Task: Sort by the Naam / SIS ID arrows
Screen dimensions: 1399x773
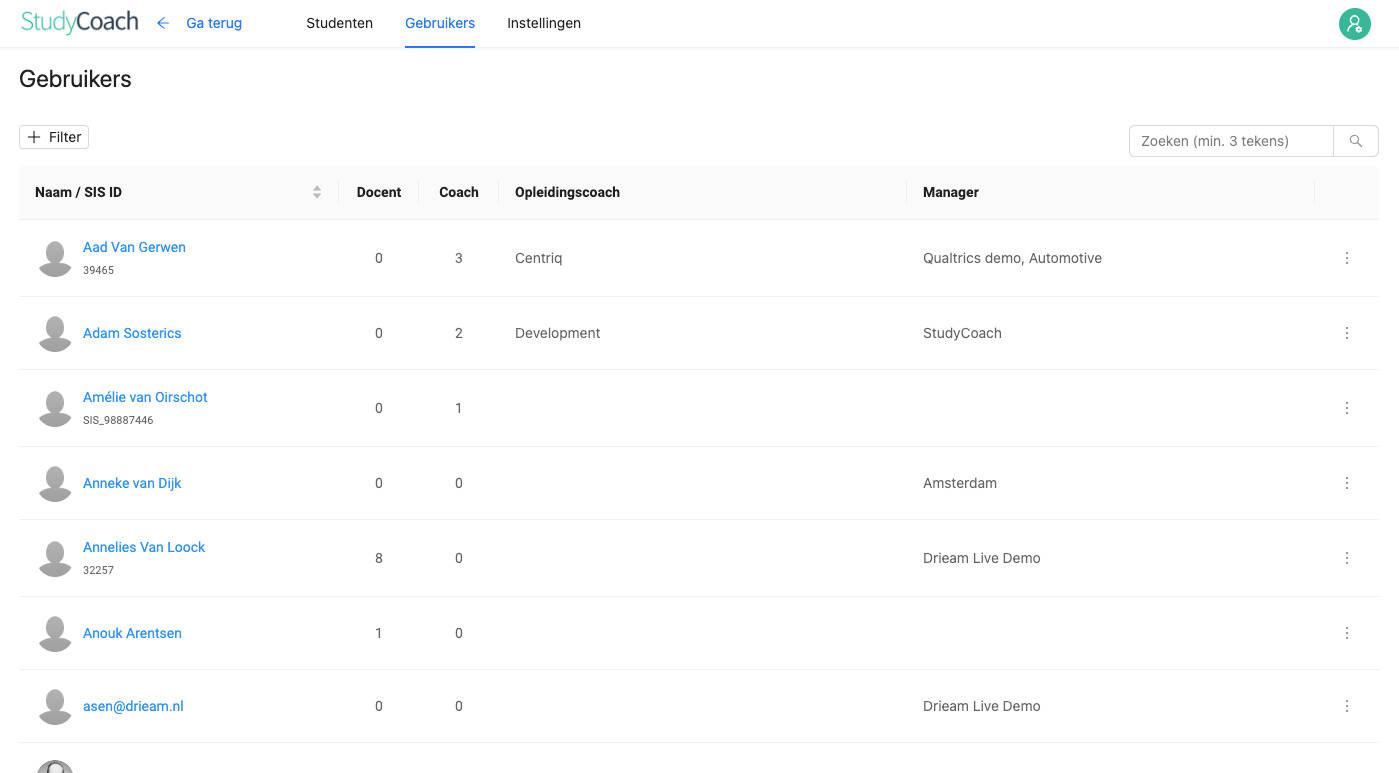Action: [317, 192]
